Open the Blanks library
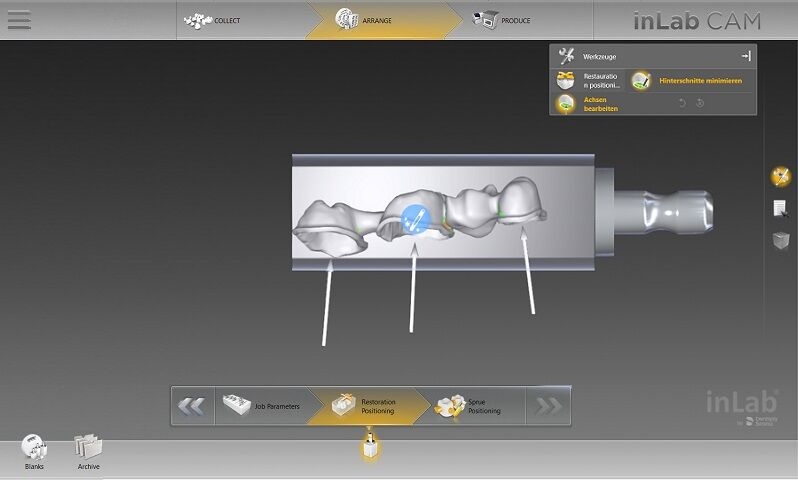The image size is (798, 480). tap(34, 450)
